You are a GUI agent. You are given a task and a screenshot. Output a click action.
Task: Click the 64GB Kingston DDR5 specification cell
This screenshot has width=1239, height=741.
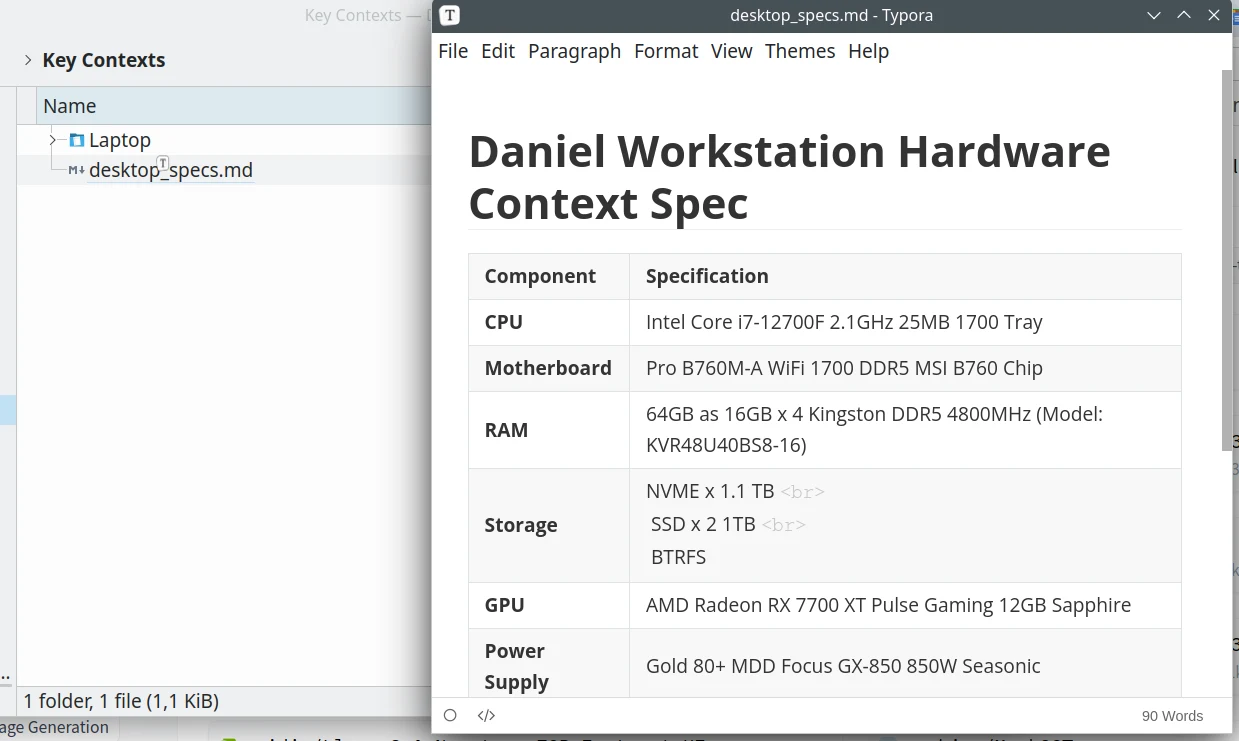[x=905, y=430]
